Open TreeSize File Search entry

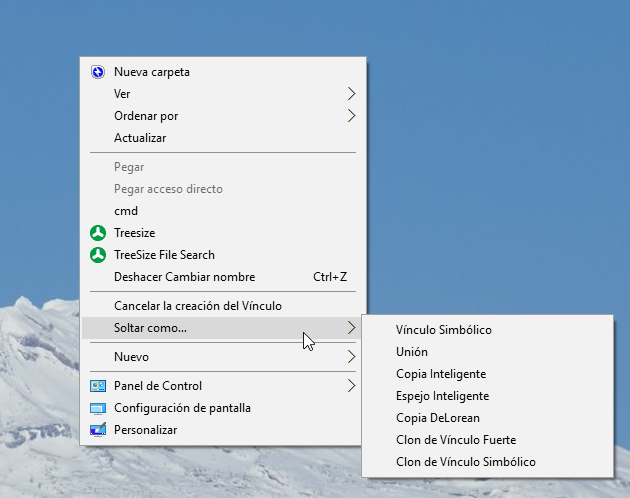tap(223, 255)
